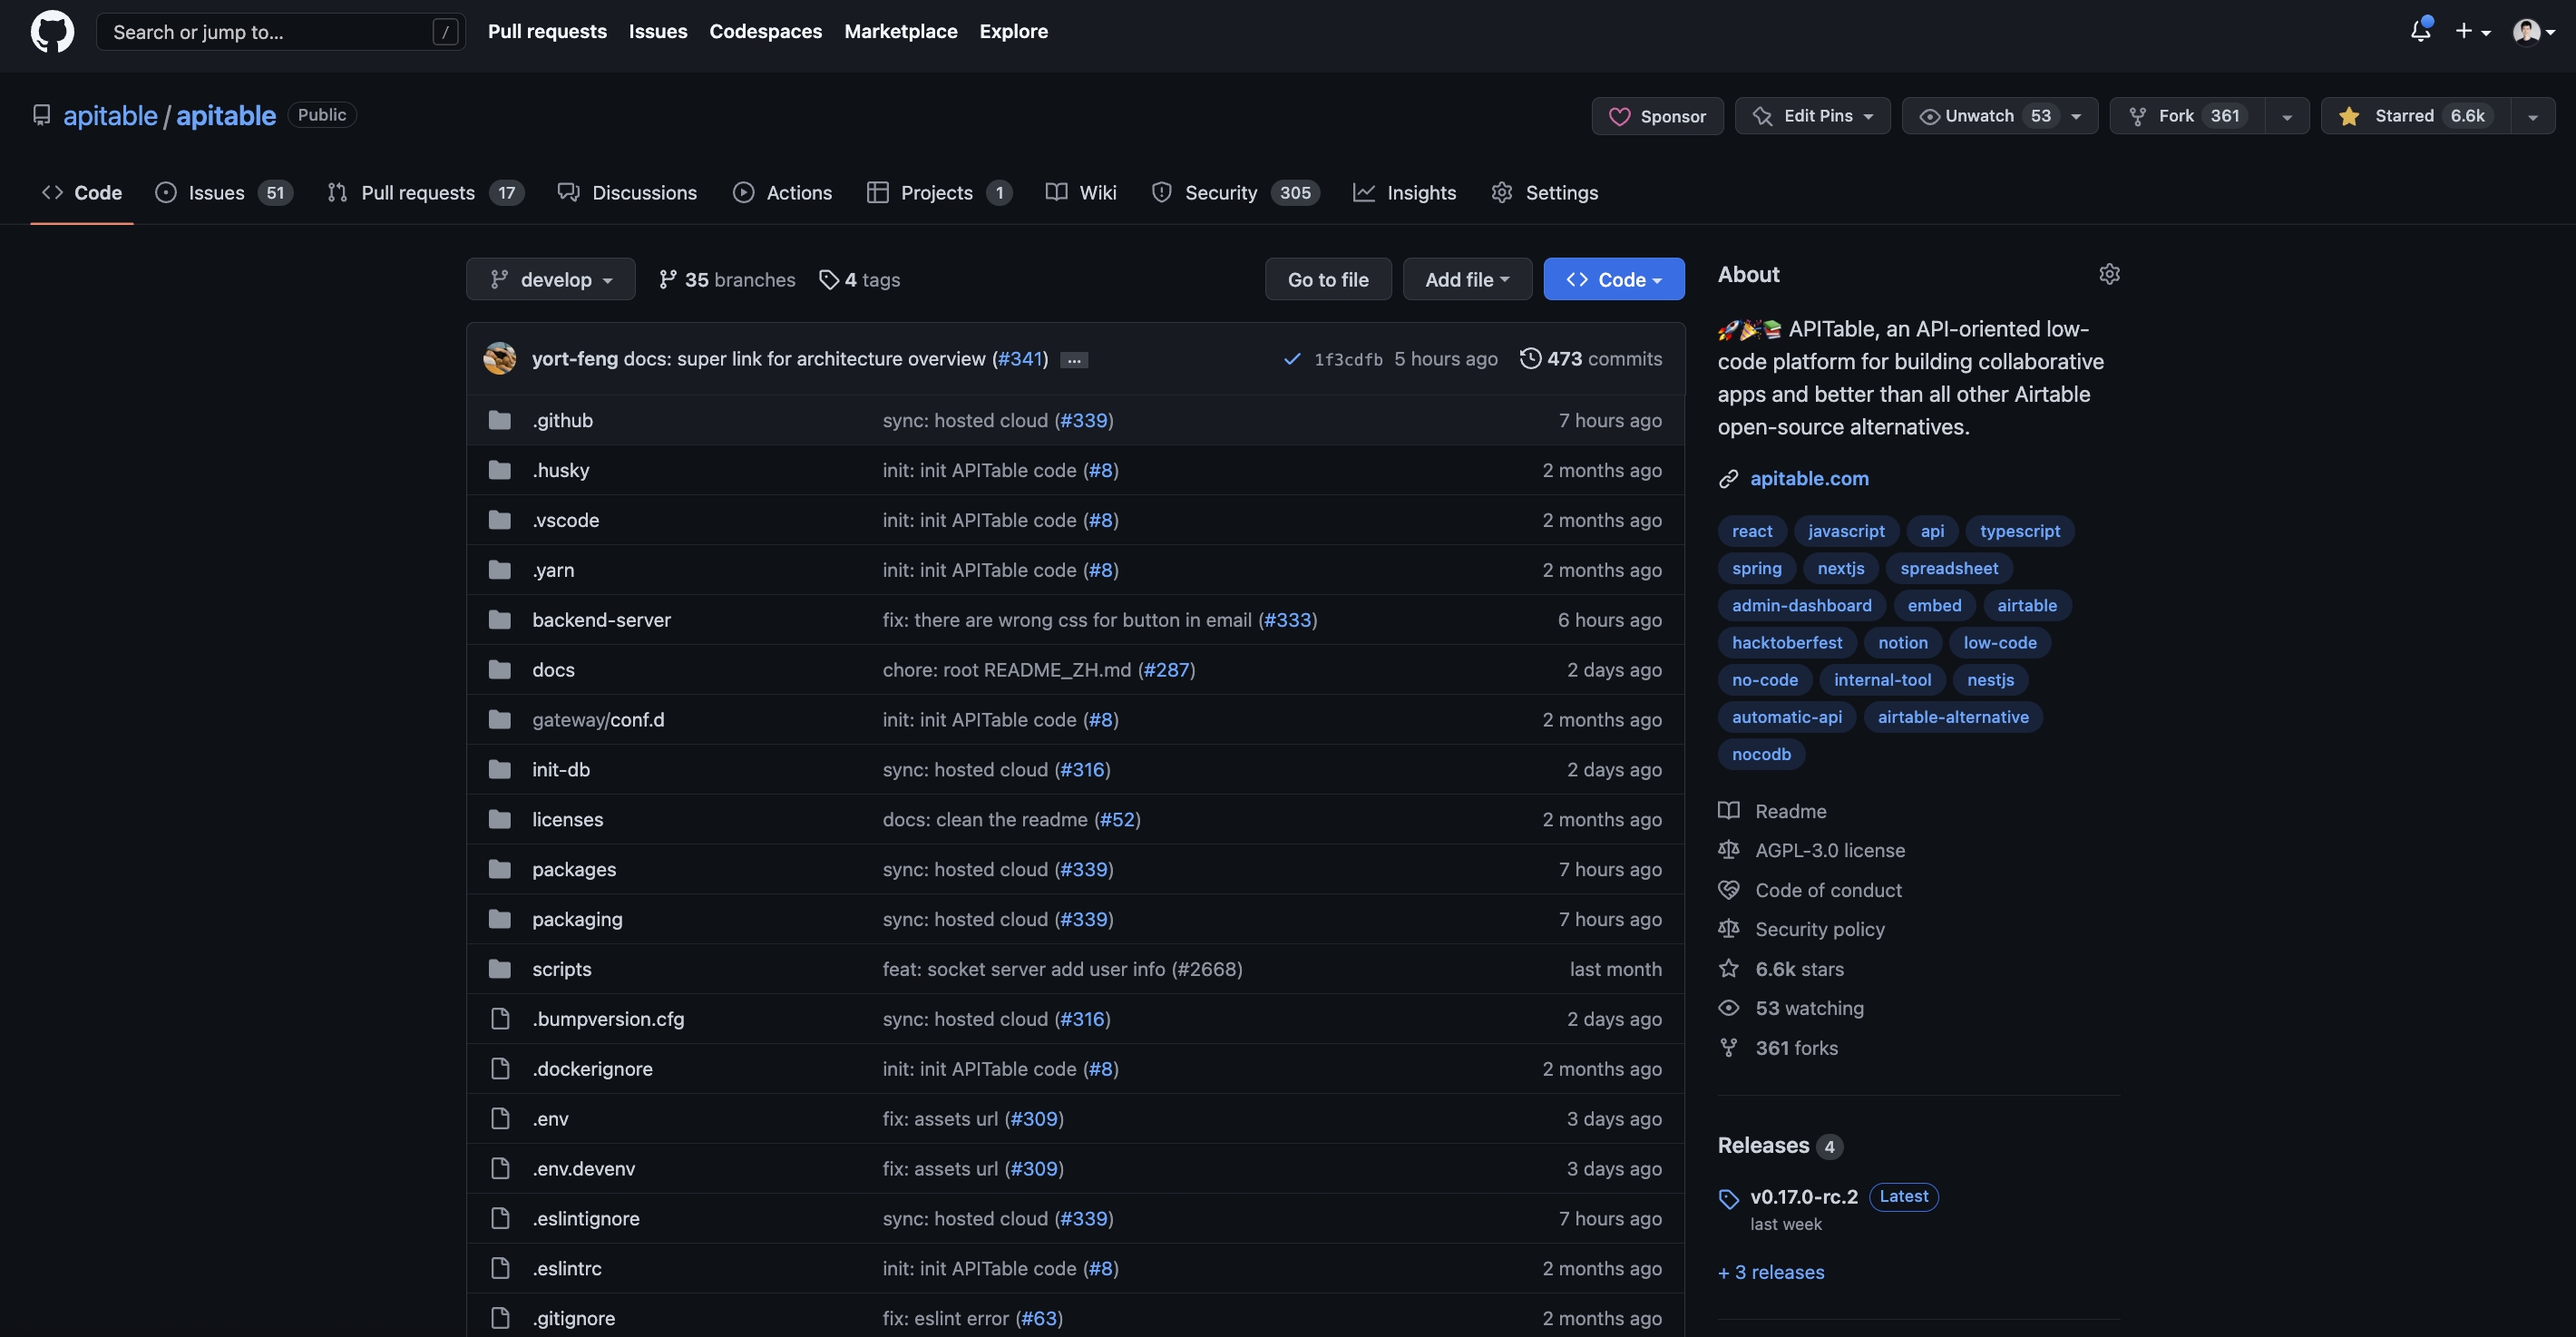Click Explore in the top navigation

coord(1013,31)
